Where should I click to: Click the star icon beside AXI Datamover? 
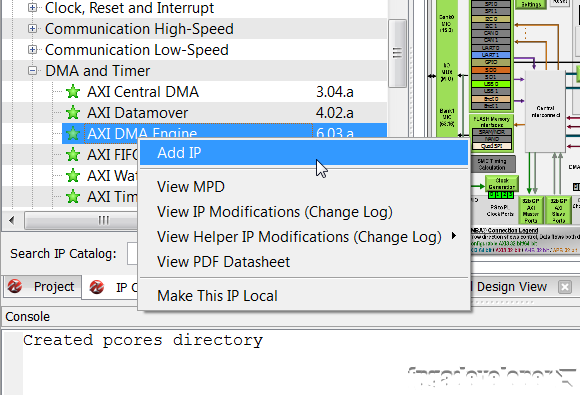(x=73, y=113)
